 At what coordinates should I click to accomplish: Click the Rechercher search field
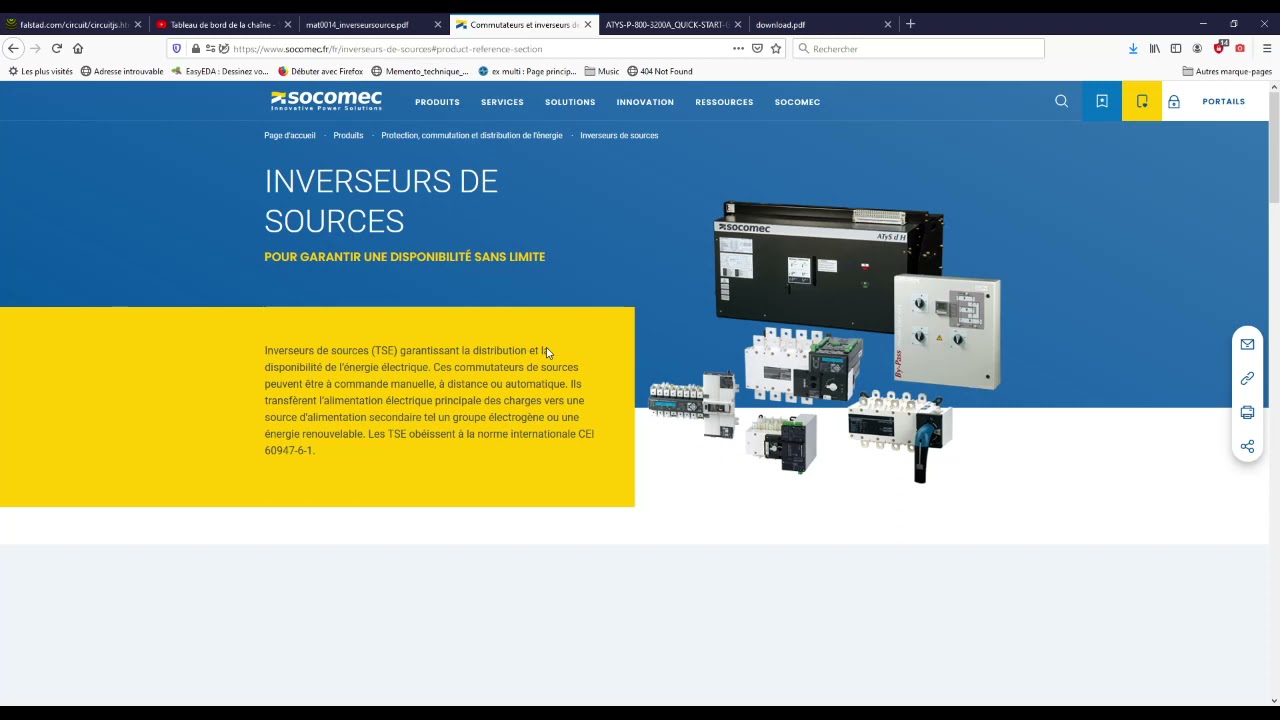click(x=918, y=48)
